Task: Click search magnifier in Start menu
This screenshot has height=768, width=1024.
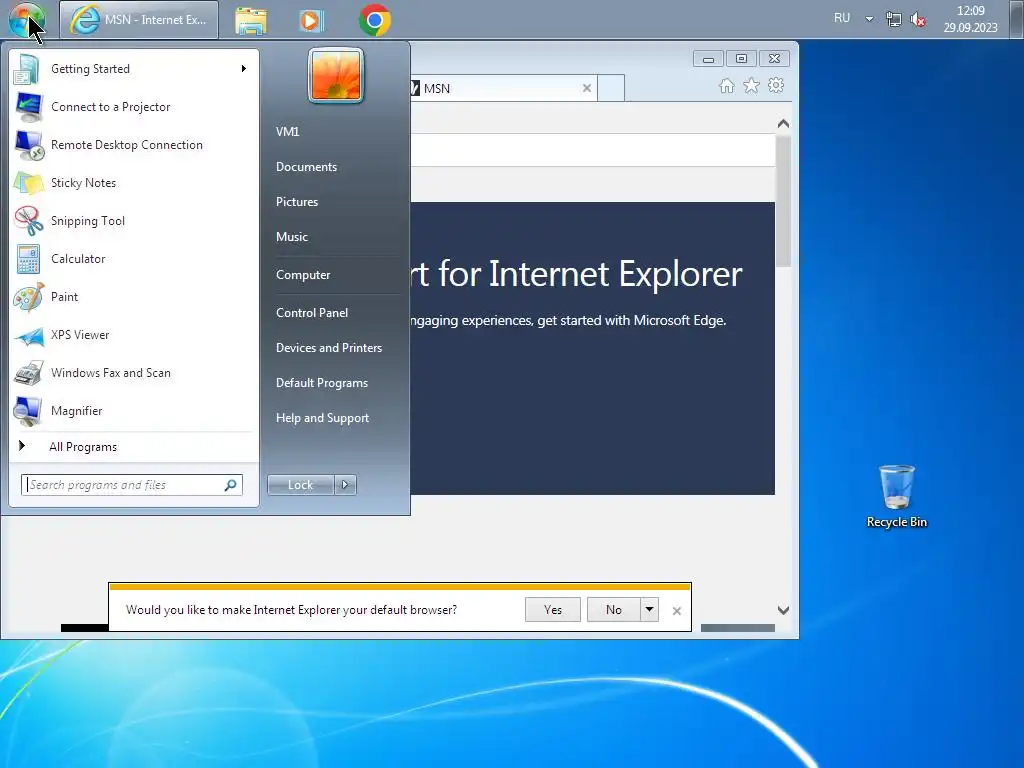Action: click(231, 485)
